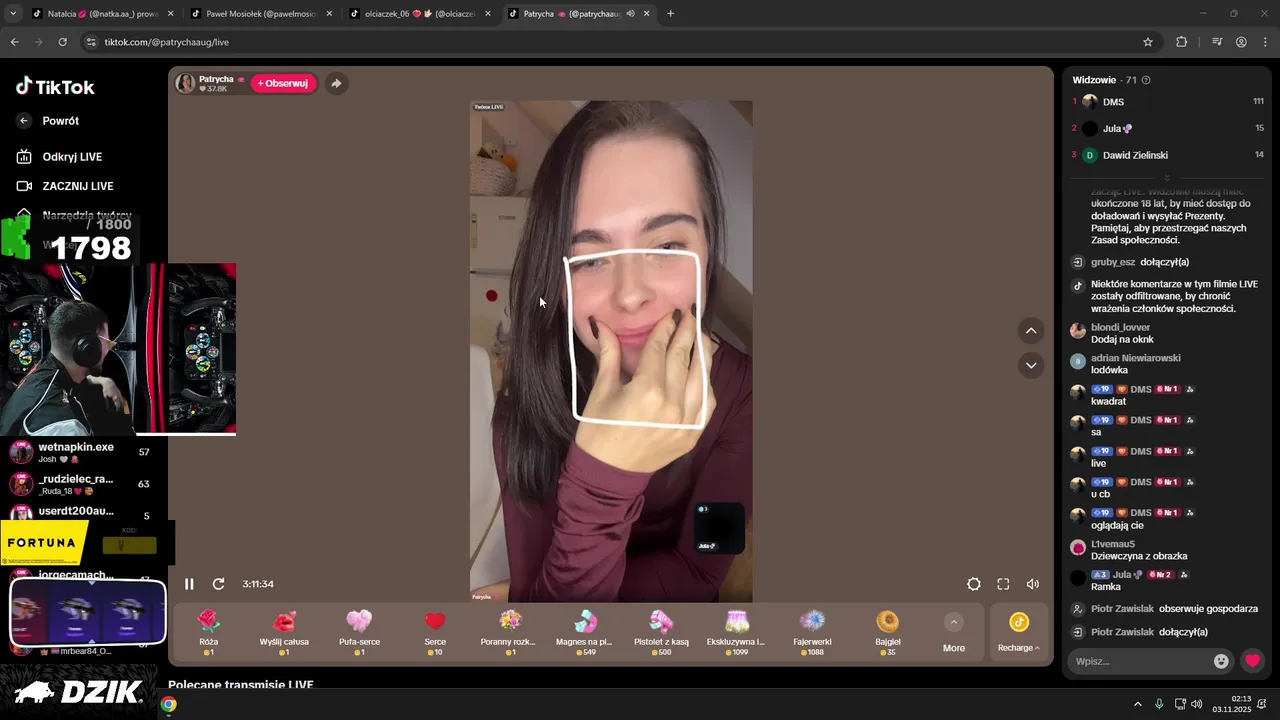The height and width of the screenshot is (720, 1280).
Task: Open the stream settings gear icon
Action: (974, 584)
